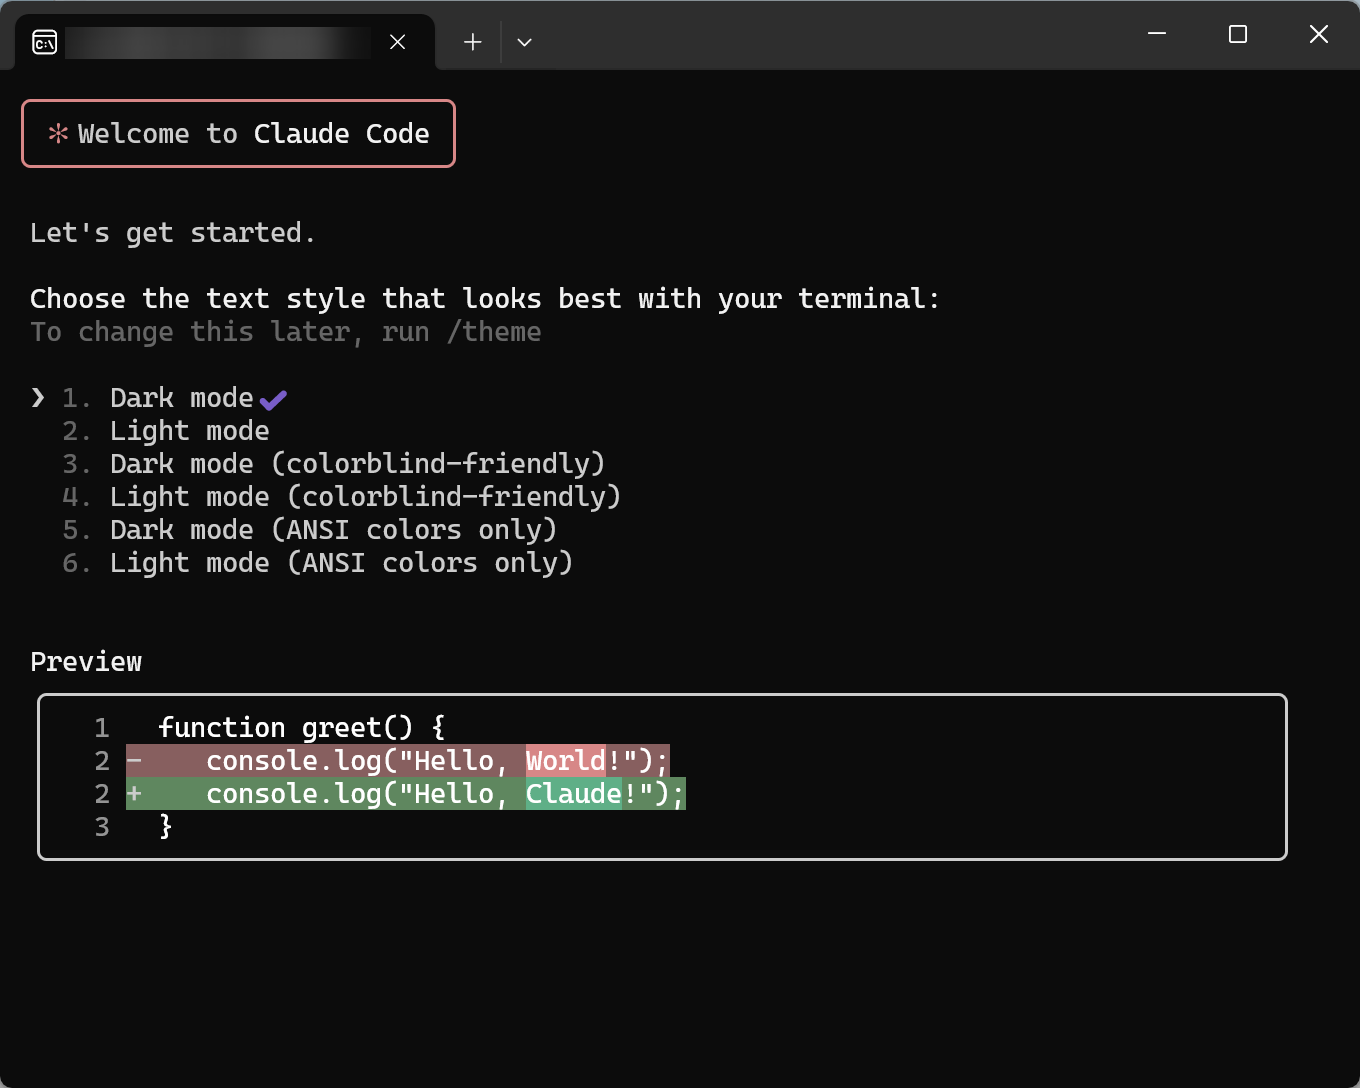The image size is (1360, 1088).
Task: Click the plus sign on the added line
Action: (x=134, y=794)
